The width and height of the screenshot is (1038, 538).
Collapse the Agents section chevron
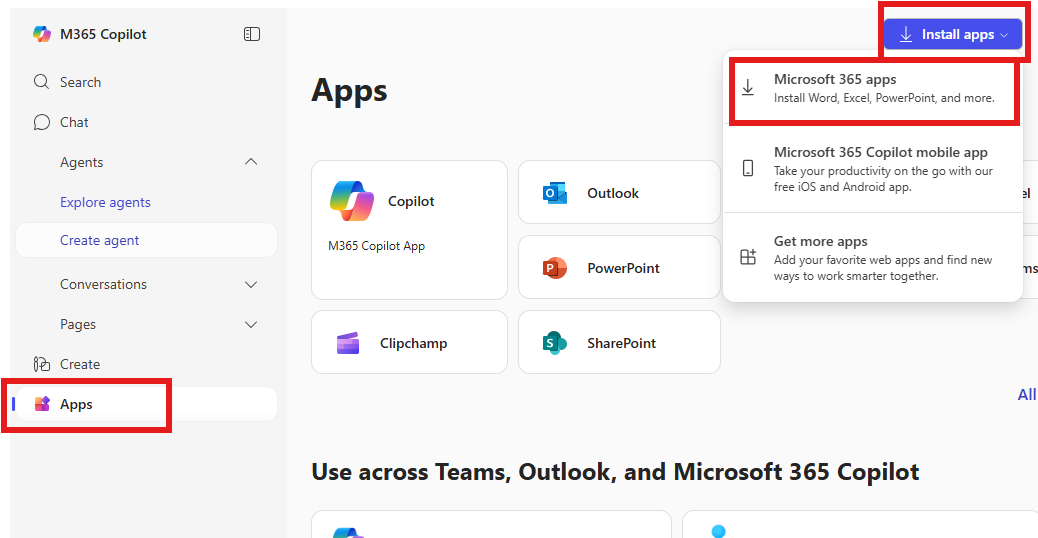point(251,162)
